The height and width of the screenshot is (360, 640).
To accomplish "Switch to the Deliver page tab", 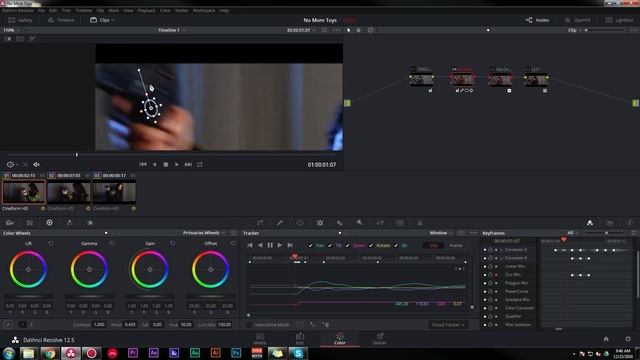I will point(380,339).
